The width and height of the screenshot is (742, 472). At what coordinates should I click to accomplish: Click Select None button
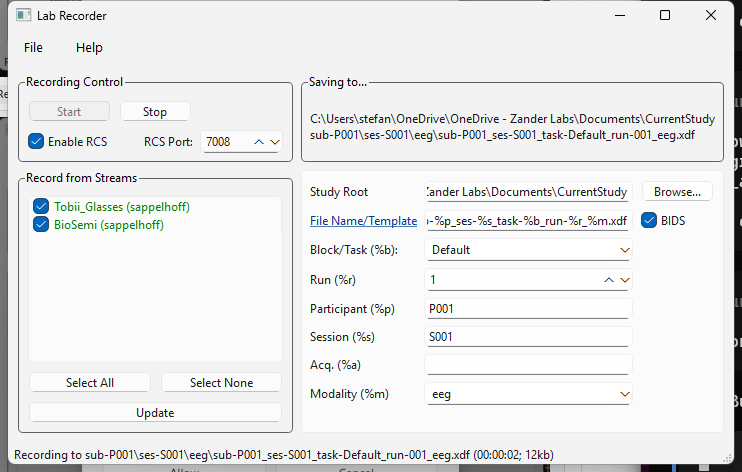coord(221,383)
